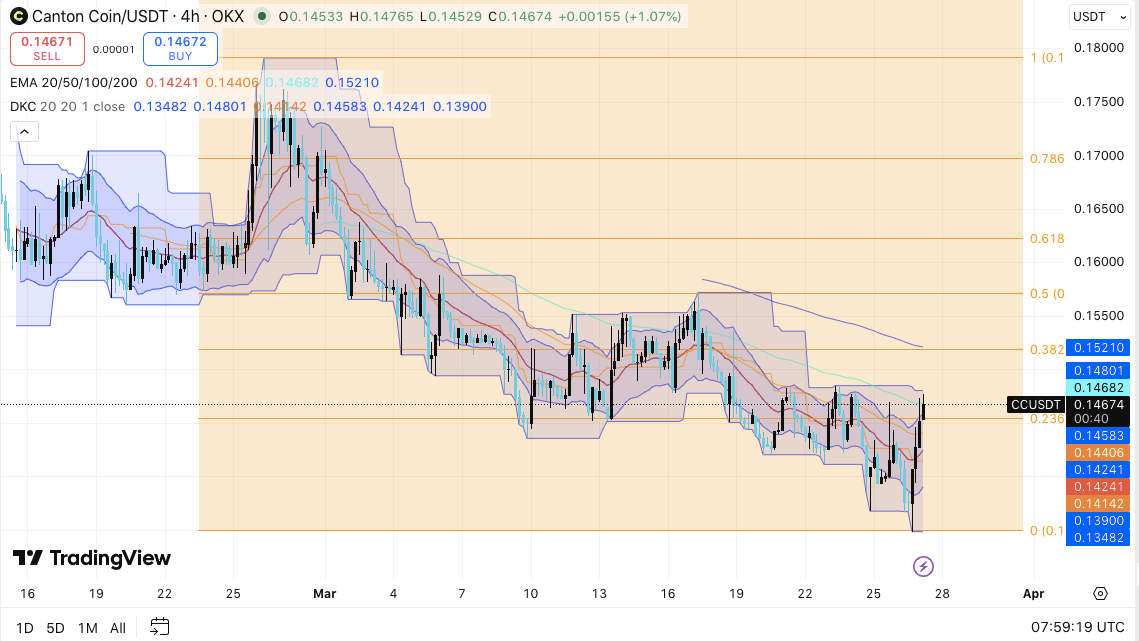Collapse the indicator legend chevron
This screenshot has height=641, width=1139.
tap(24, 130)
